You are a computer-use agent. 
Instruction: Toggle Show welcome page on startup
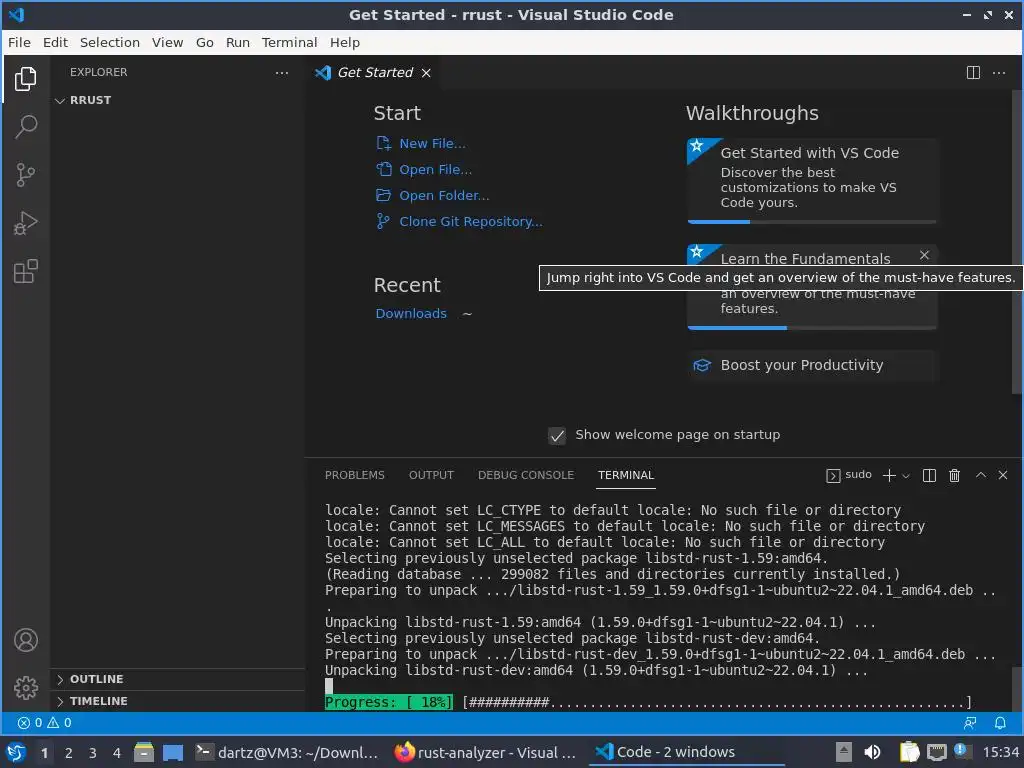click(x=556, y=436)
